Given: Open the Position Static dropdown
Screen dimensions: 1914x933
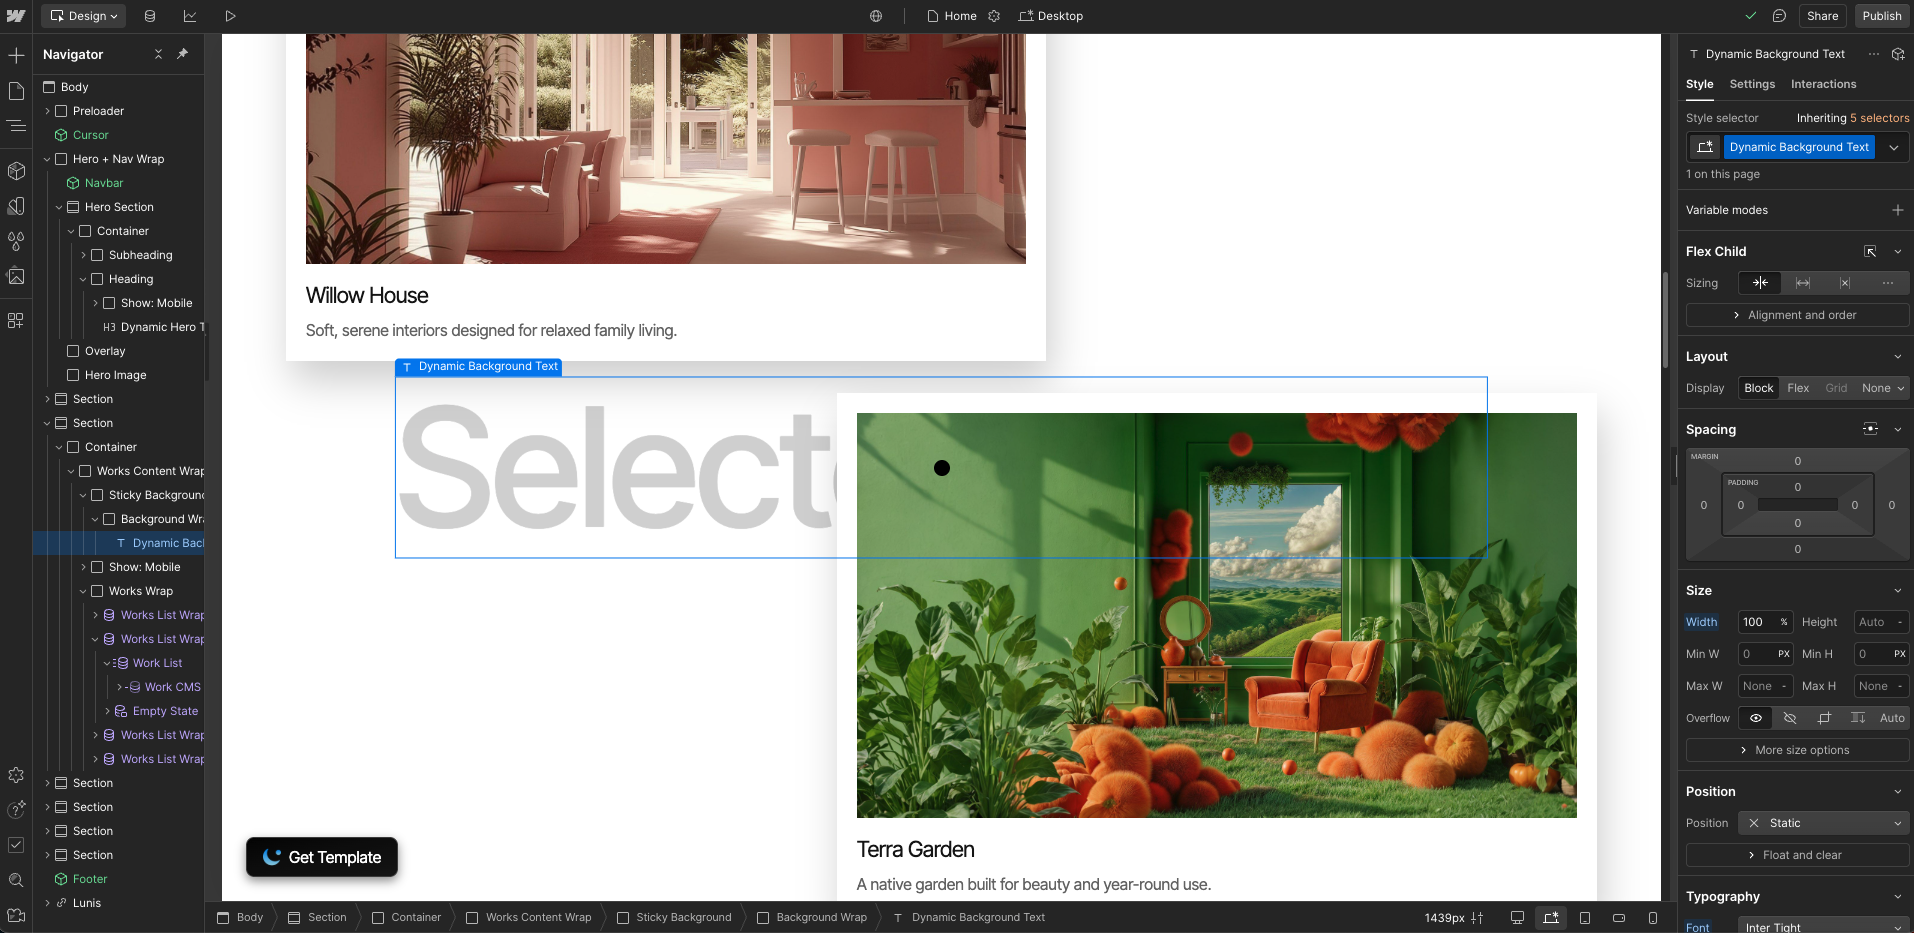Looking at the screenshot, I should (x=1824, y=823).
